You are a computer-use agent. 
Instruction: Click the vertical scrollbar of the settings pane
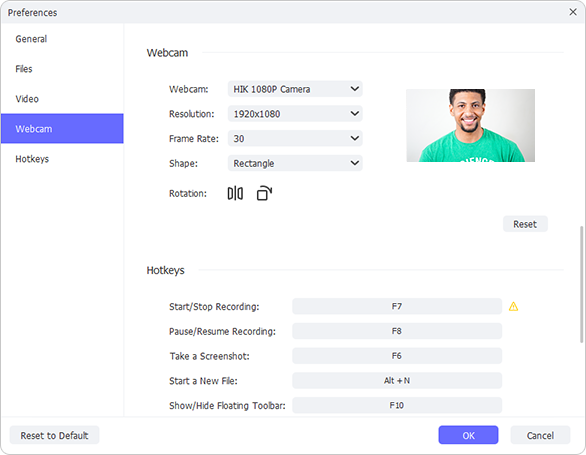[581, 284]
